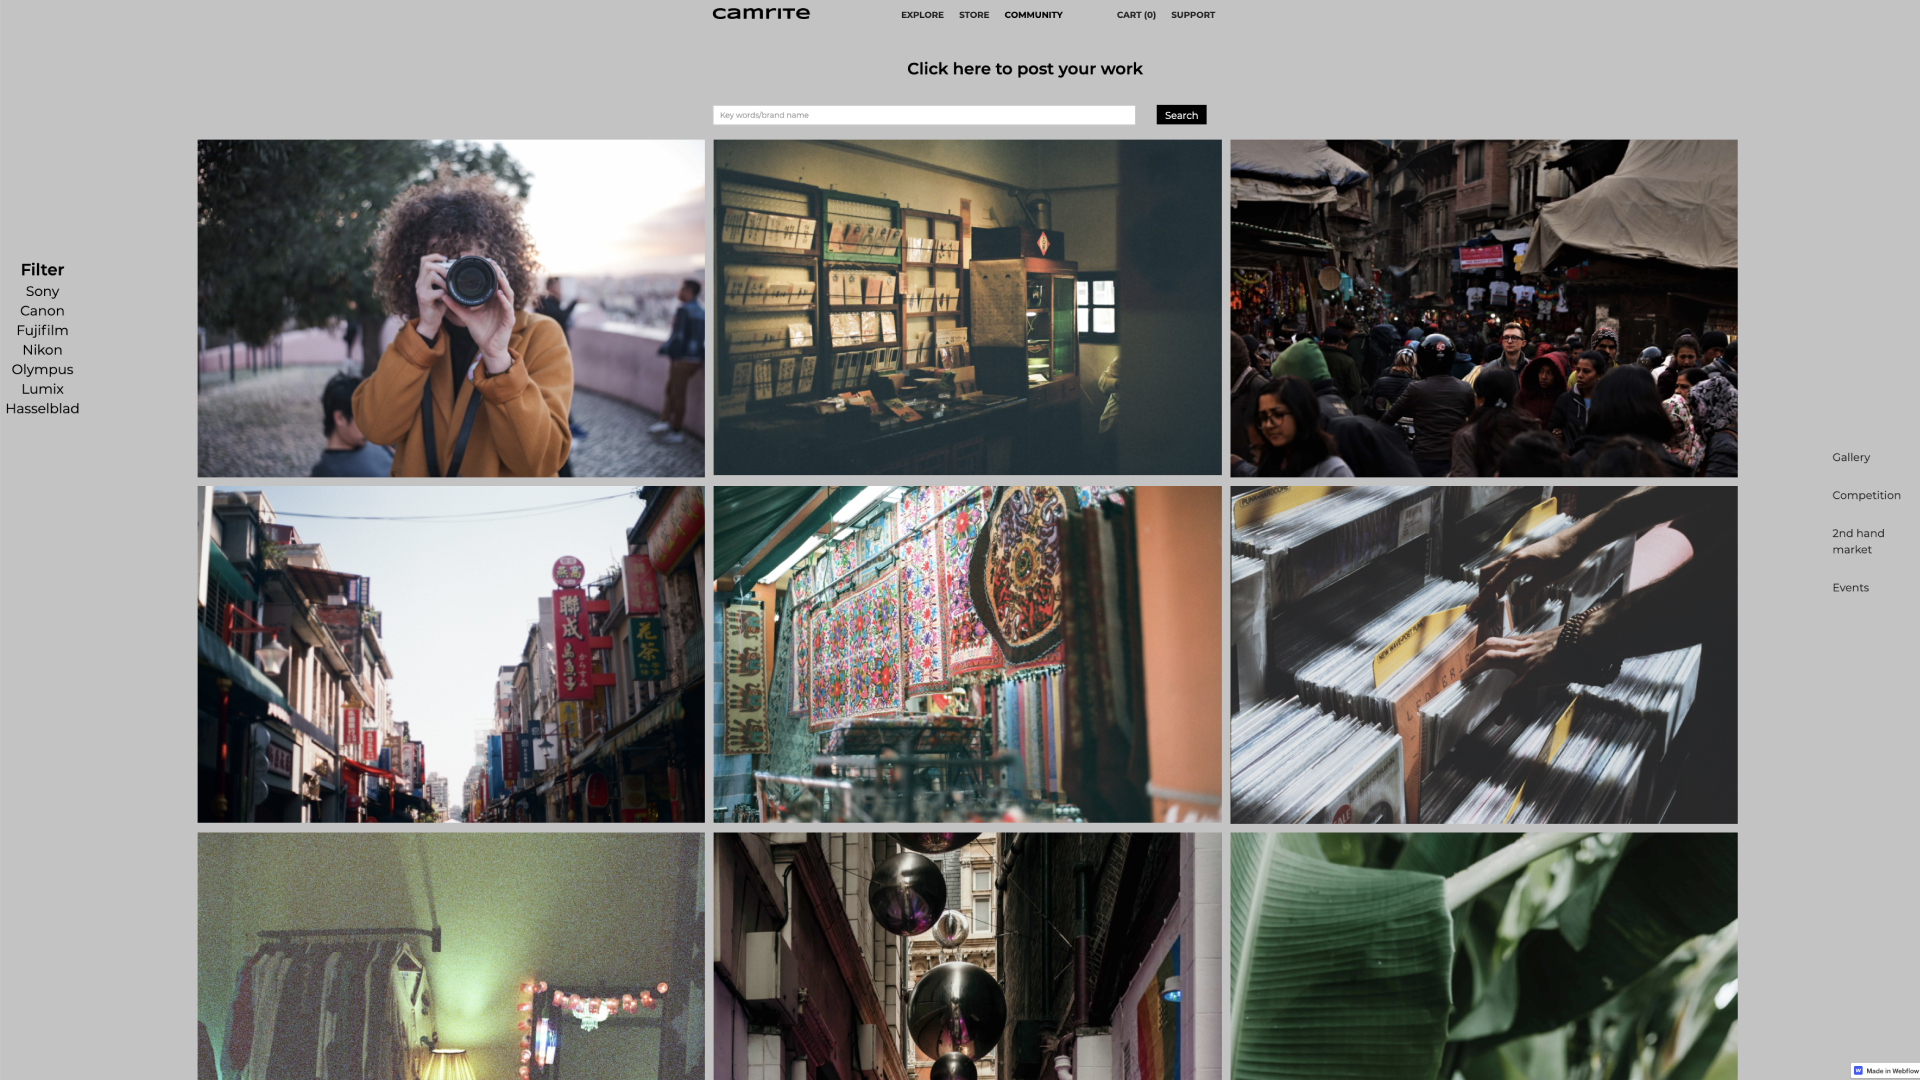Screen dimensions: 1920x1080
Task: Go to the Gallery section
Action: (x=1850, y=457)
